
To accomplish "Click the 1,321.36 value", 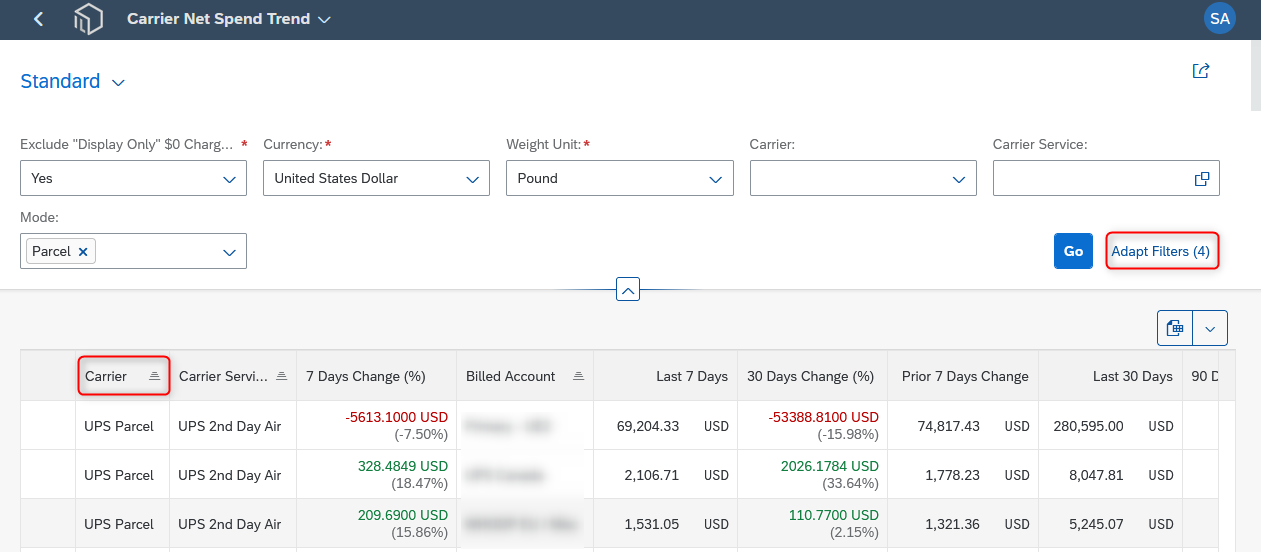I will pyautogui.click(x=952, y=524).
